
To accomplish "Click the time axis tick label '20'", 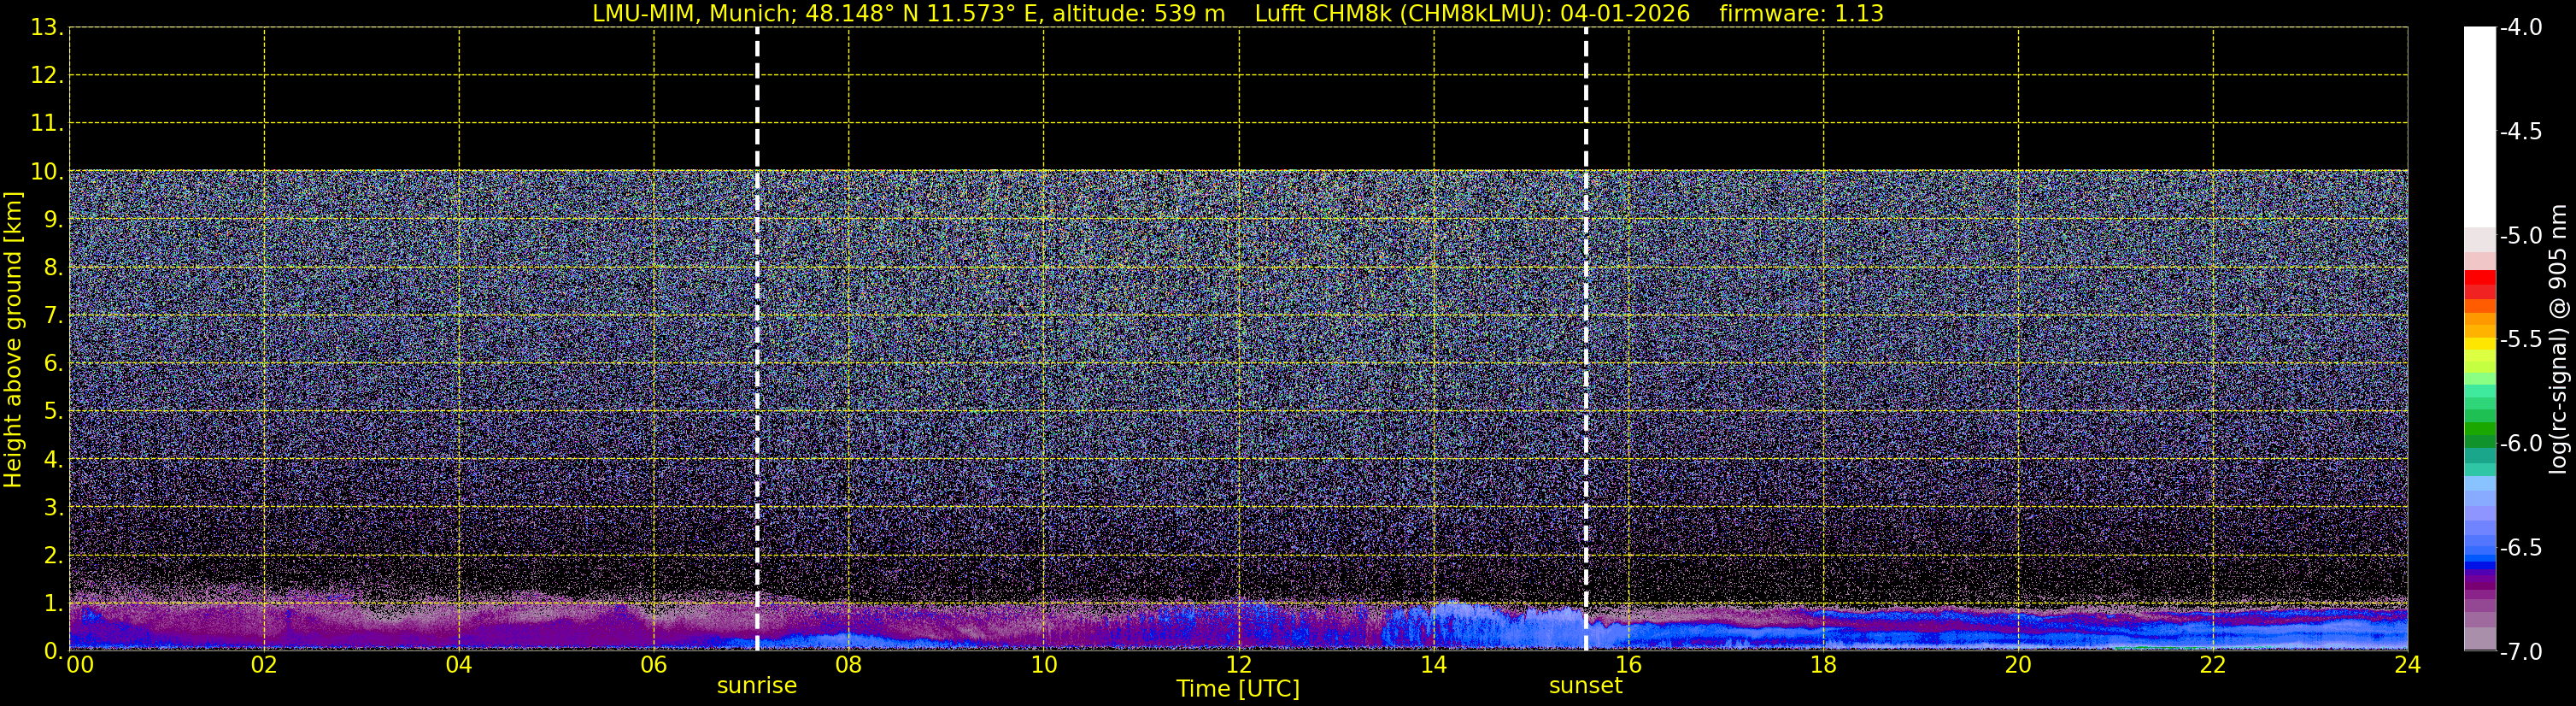I will (x=2019, y=665).
